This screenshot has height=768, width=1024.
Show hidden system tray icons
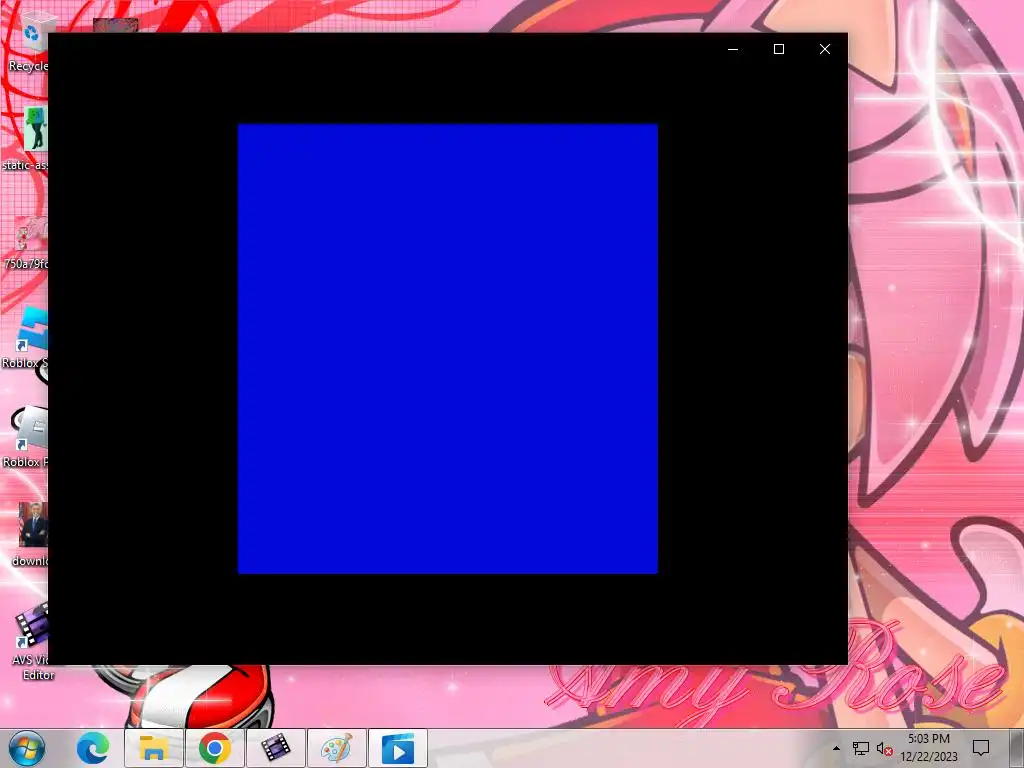click(x=837, y=748)
